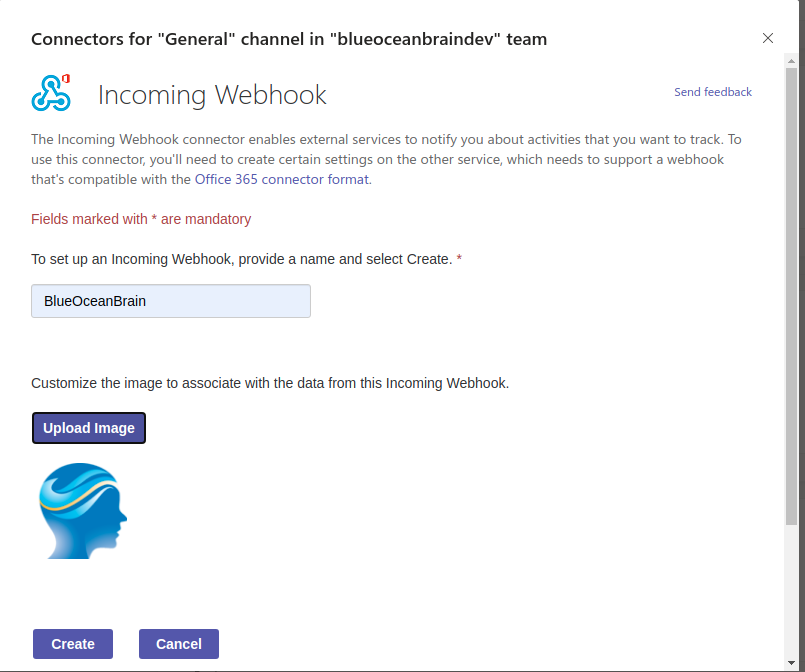Click the dialog title for General channel connectors
The height and width of the screenshot is (672, 805).
[x=289, y=39]
